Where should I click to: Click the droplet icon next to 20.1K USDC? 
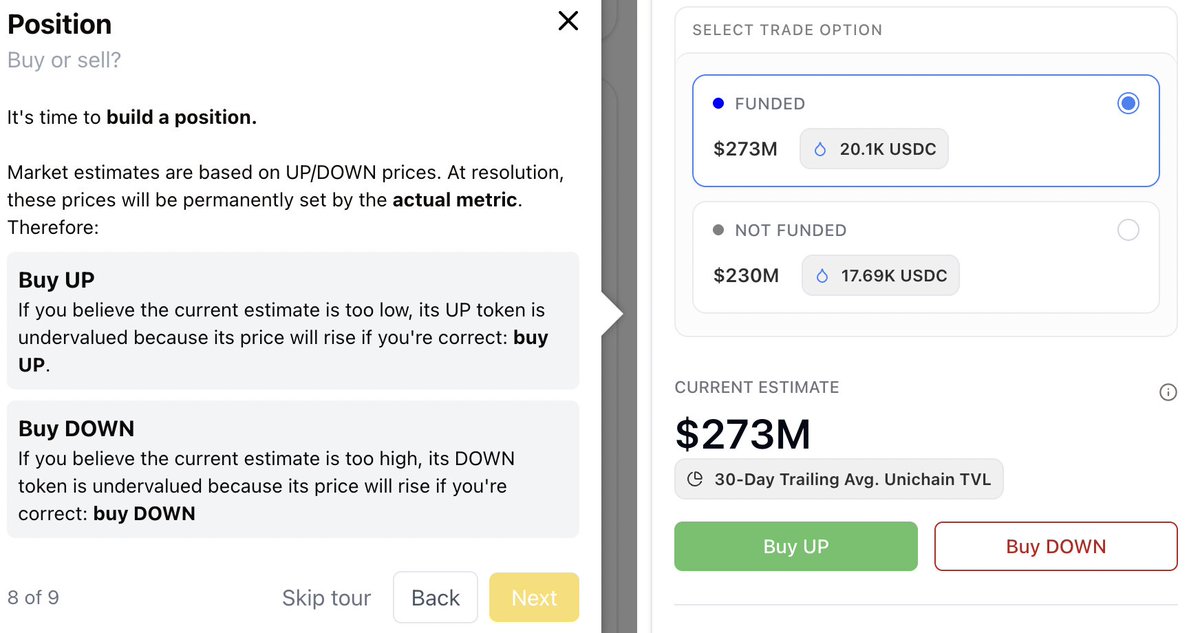(x=821, y=149)
